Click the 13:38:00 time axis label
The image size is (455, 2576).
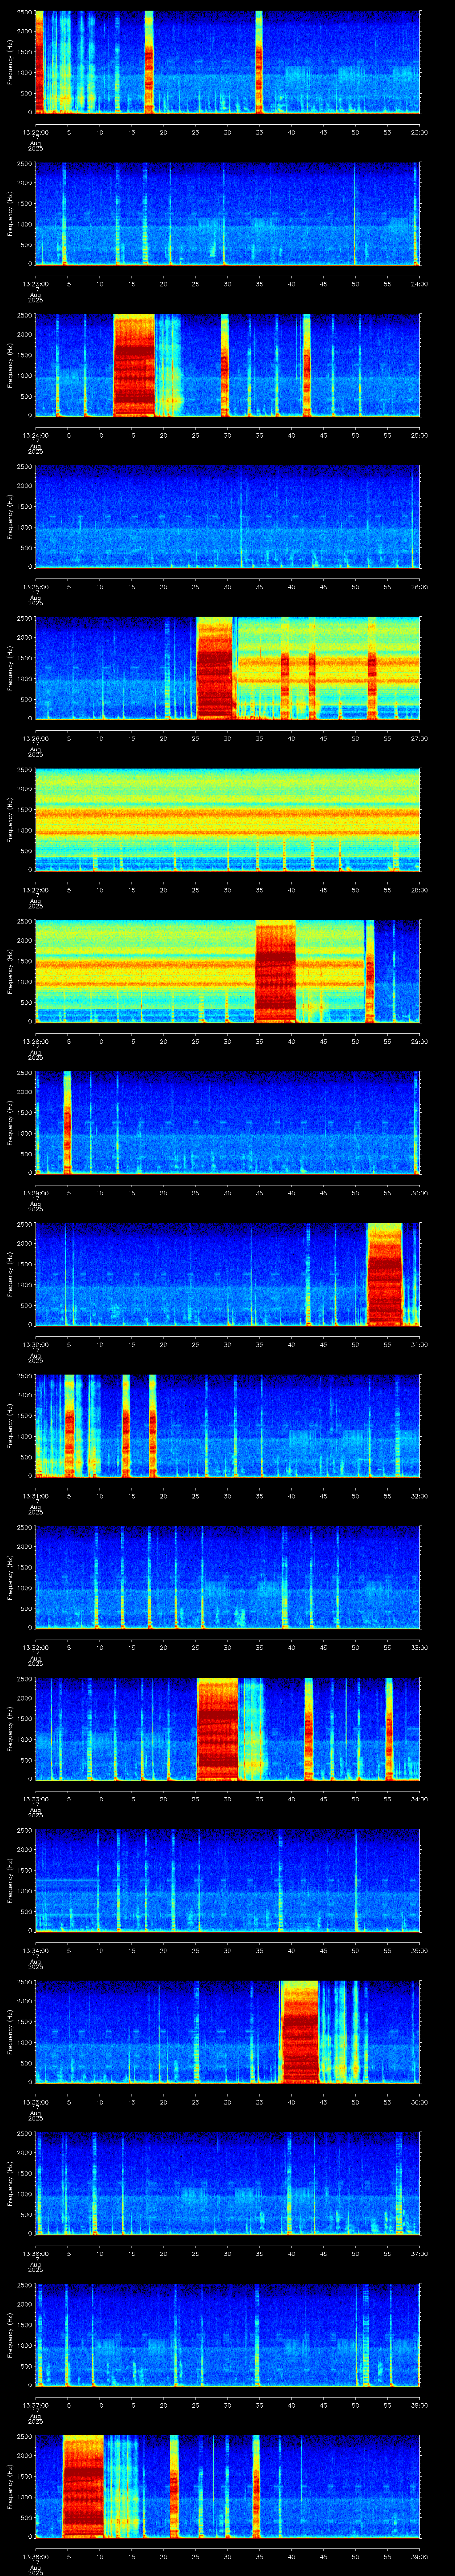point(35,2556)
